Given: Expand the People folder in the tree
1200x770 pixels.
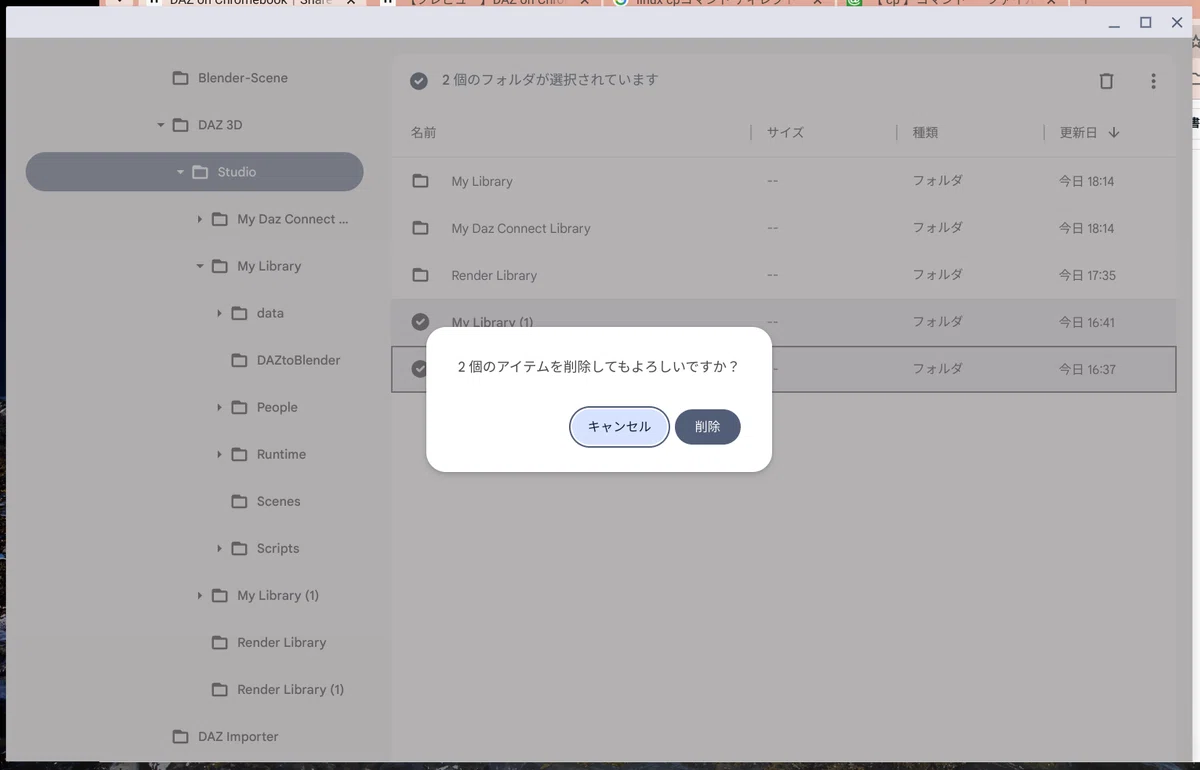Looking at the screenshot, I should [x=219, y=407].
